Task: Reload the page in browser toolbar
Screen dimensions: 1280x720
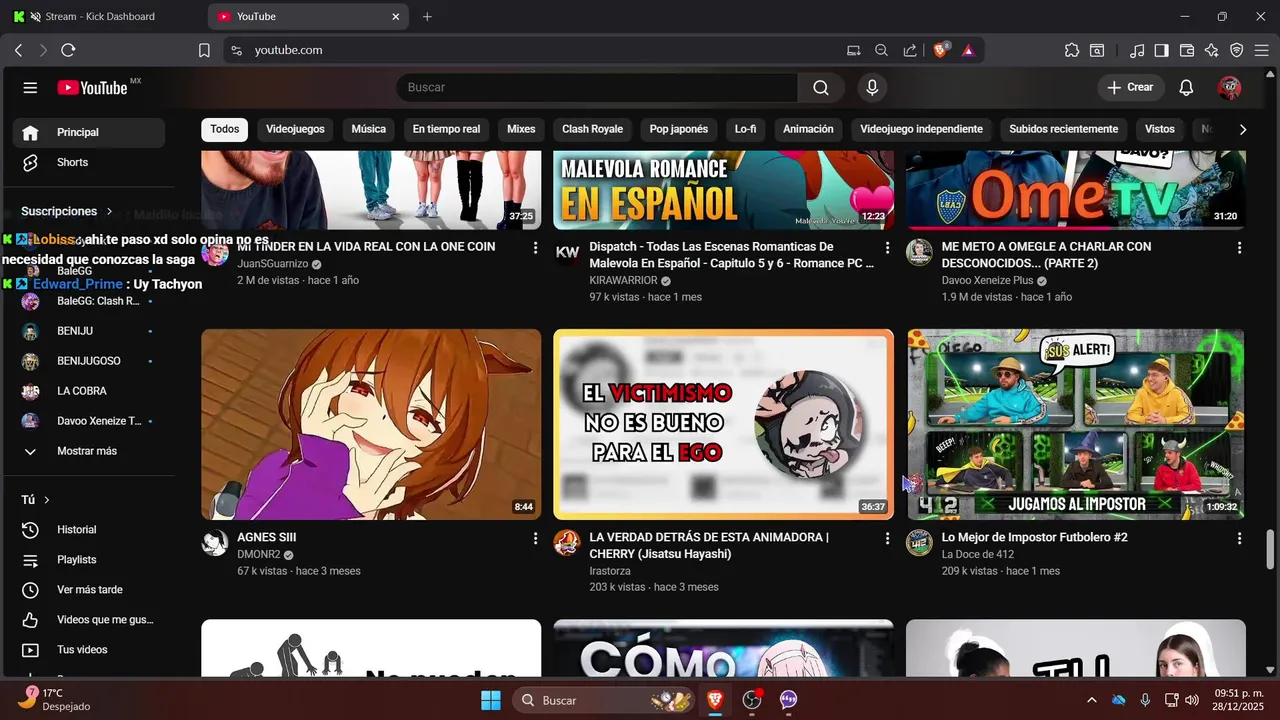Action: coord(68,50)
